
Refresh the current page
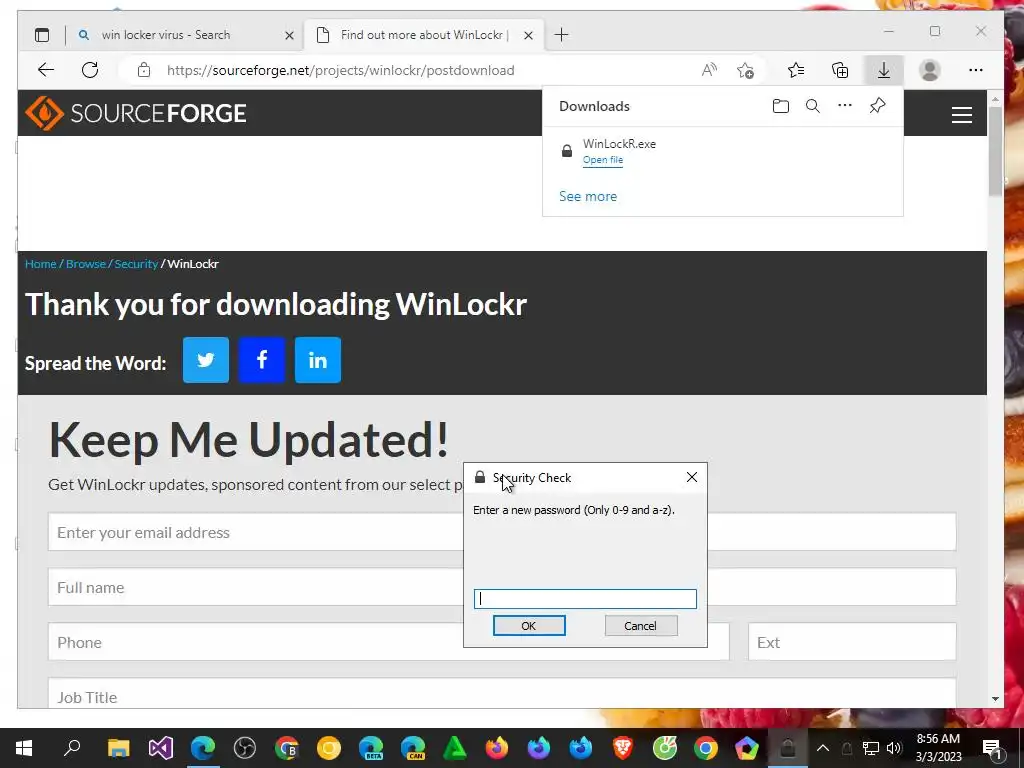click(90, 70)
